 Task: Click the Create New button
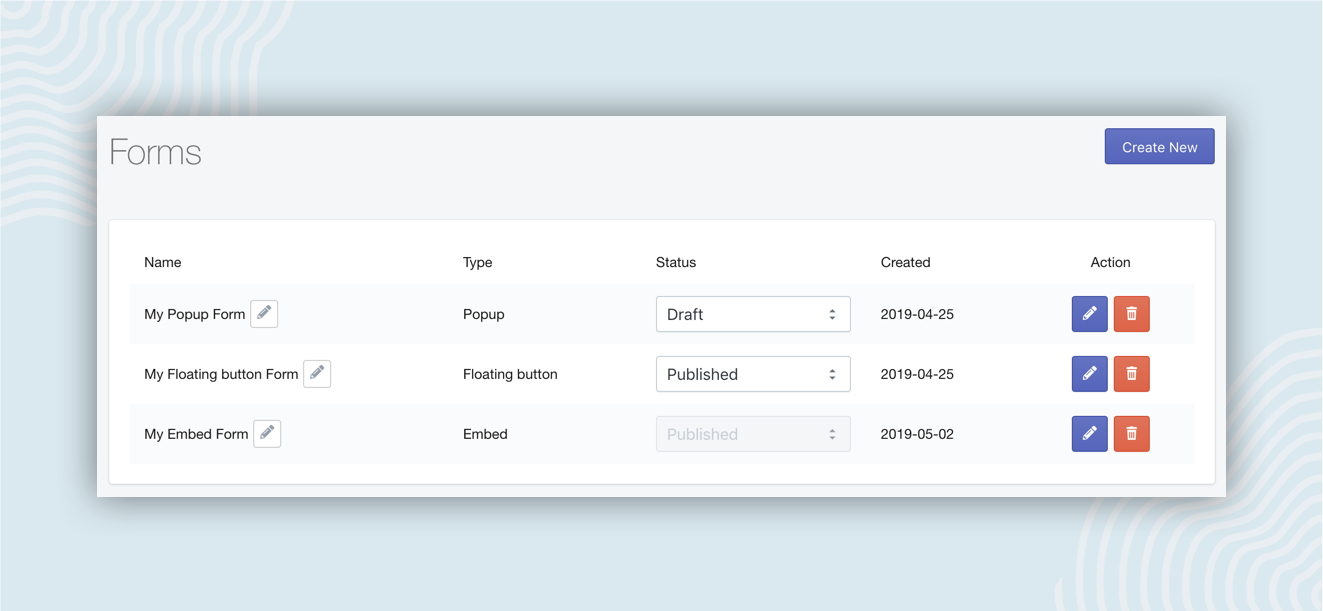[x=1159, y=146]
